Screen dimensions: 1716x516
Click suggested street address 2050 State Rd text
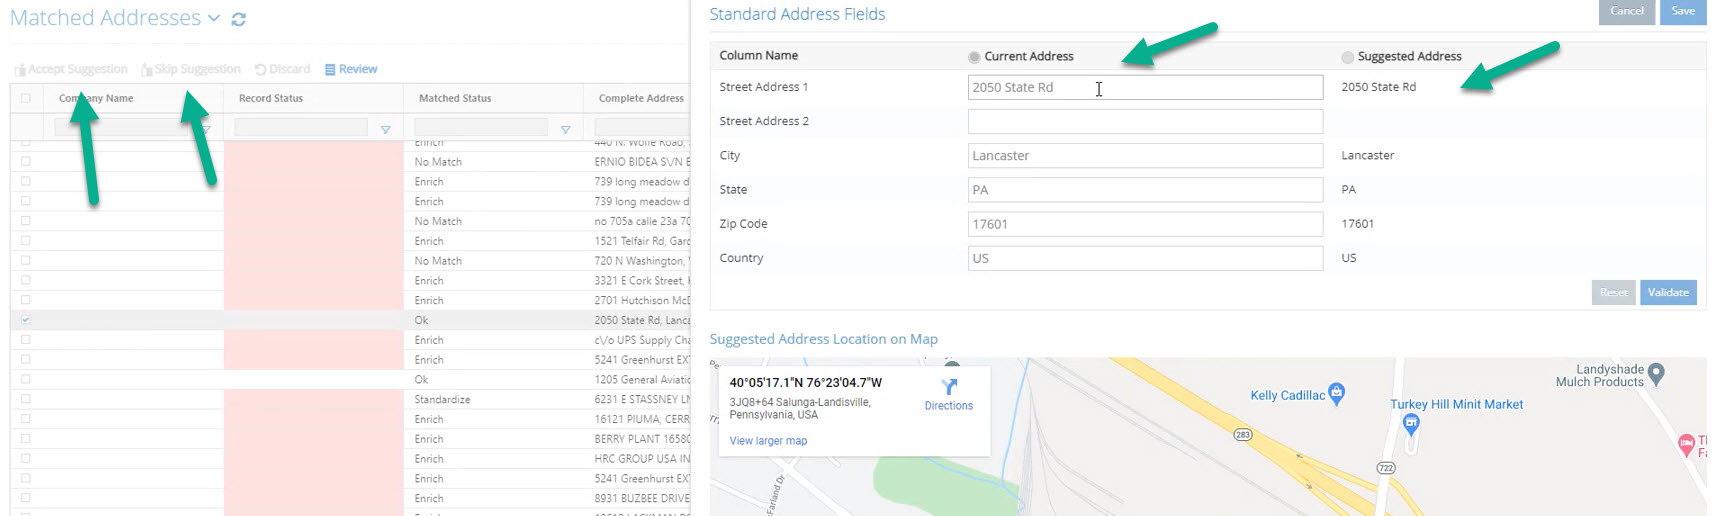coord(1378,87)
